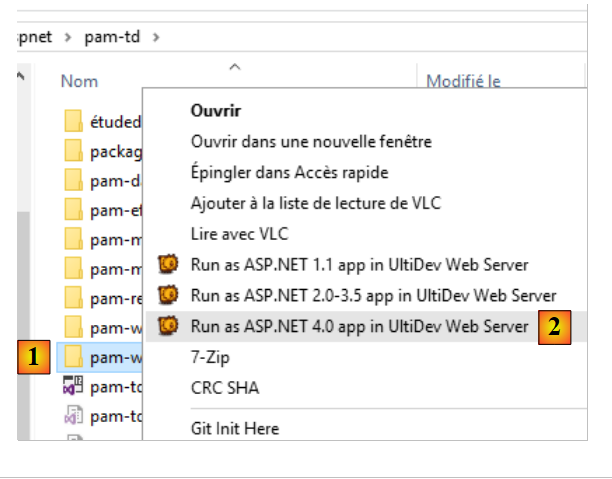612x479 pixels.
Task: Select the pam-re folder icon
Action: point(73,297)
